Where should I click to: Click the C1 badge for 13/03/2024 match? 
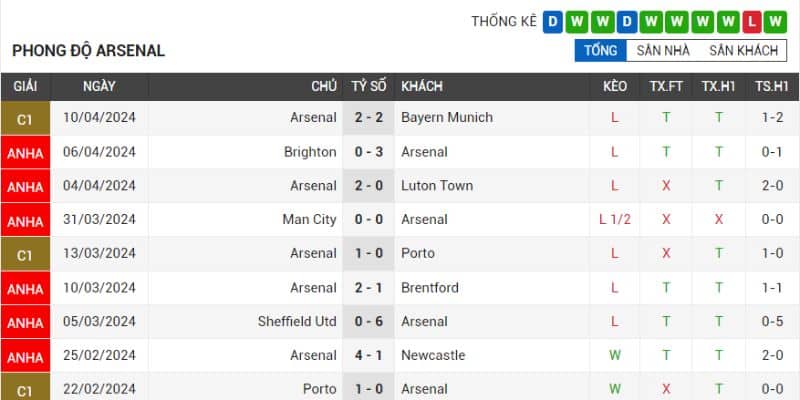(24, 255)
